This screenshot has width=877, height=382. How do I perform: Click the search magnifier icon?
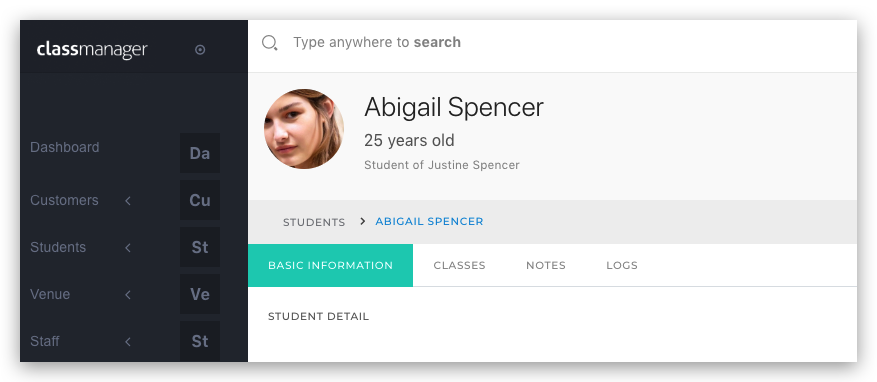270,43
